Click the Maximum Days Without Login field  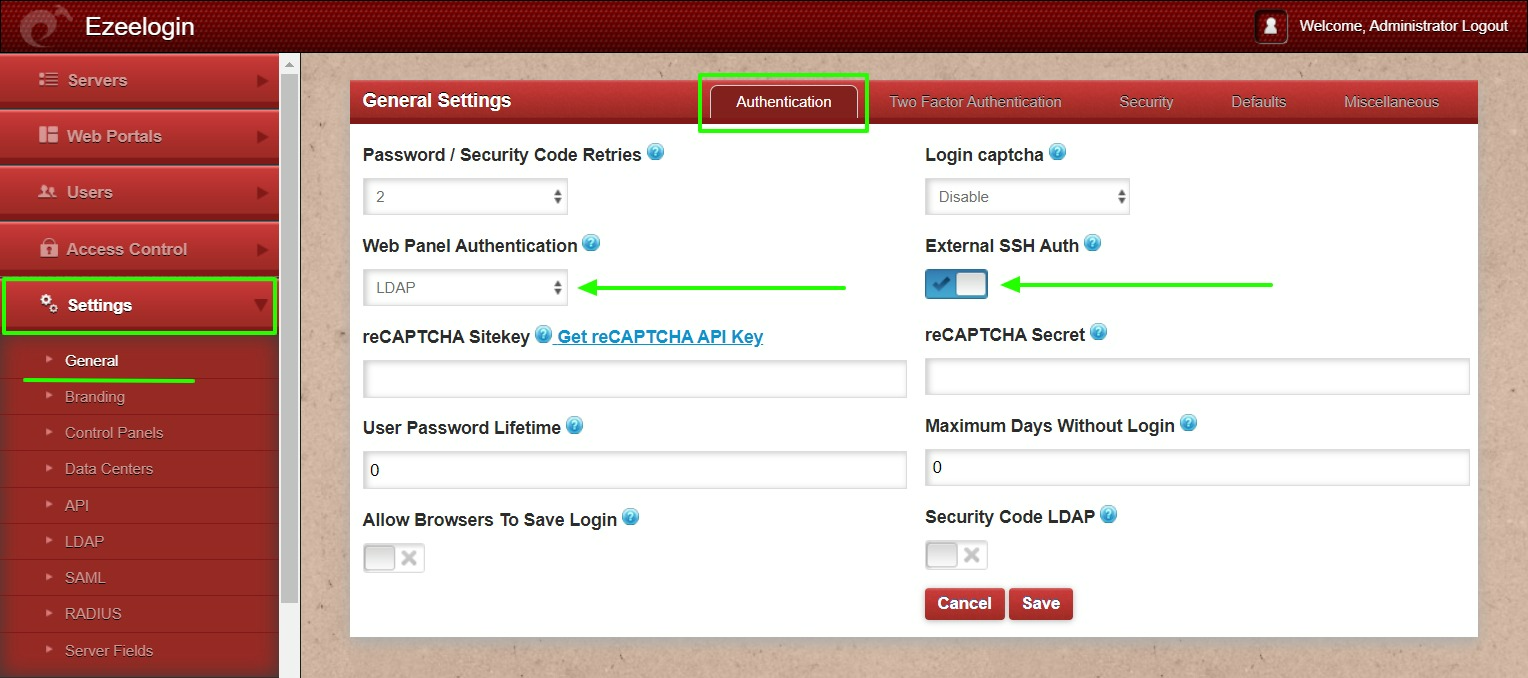(x=1197, y=467)
